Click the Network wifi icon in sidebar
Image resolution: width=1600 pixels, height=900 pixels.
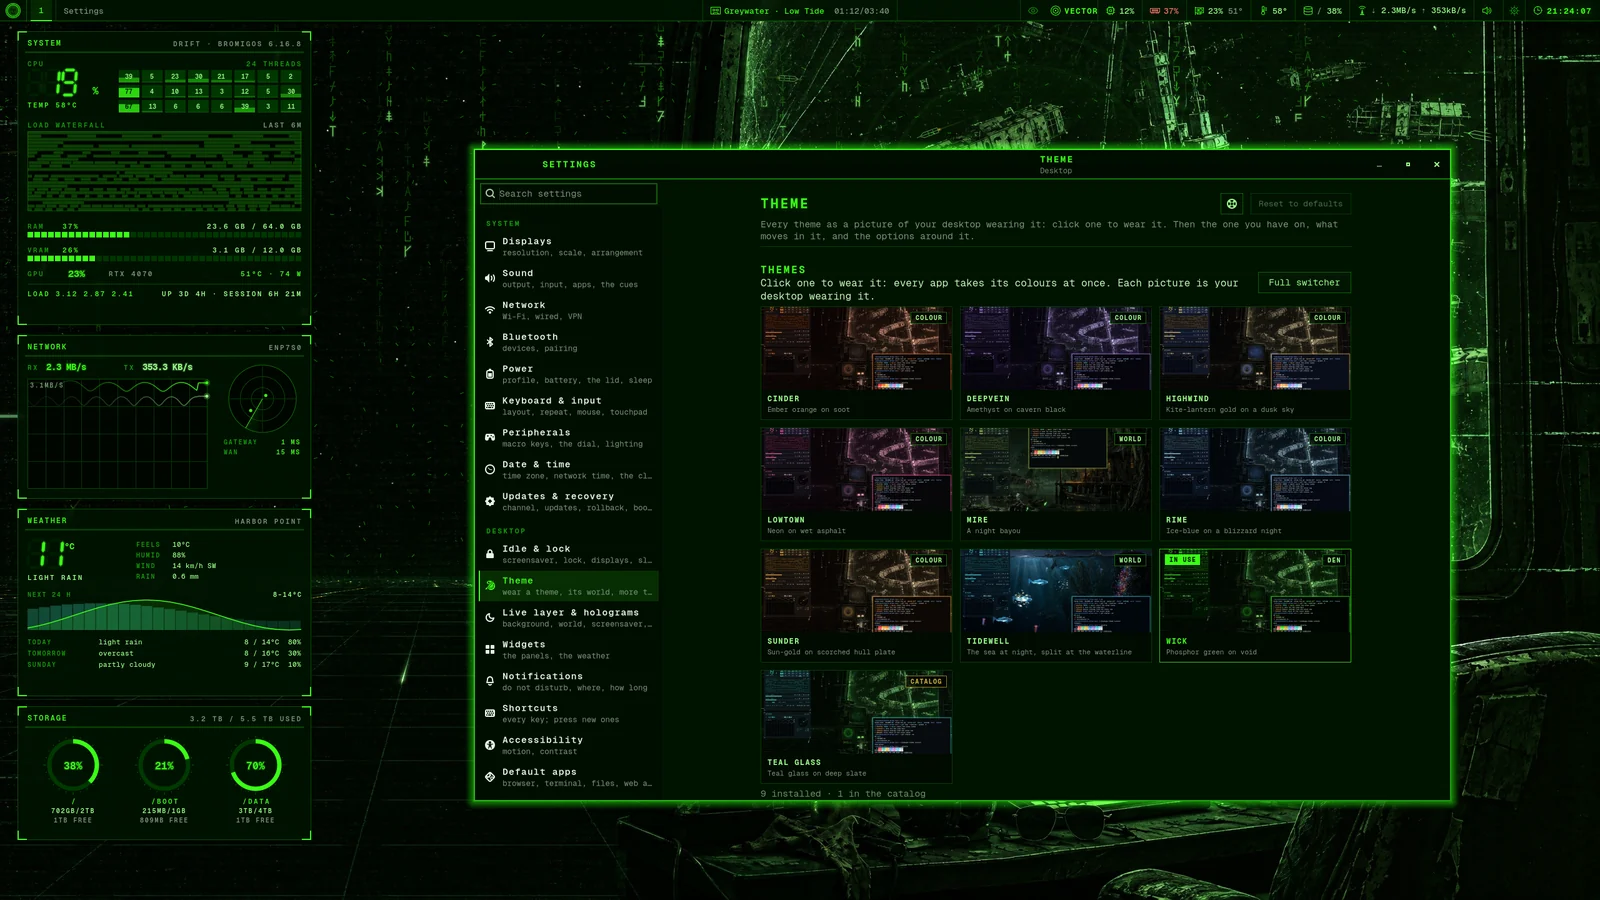(490, 310)
